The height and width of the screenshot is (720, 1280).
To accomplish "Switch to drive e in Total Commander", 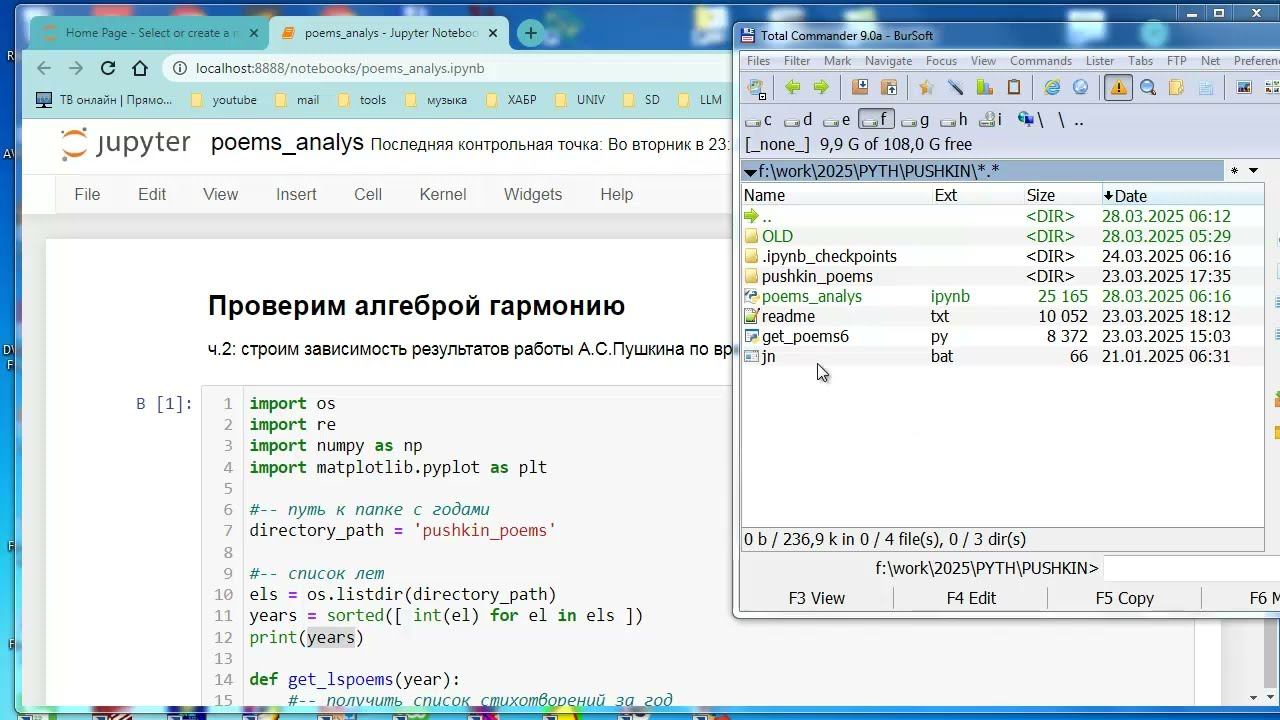I will (x=837, y=120).
